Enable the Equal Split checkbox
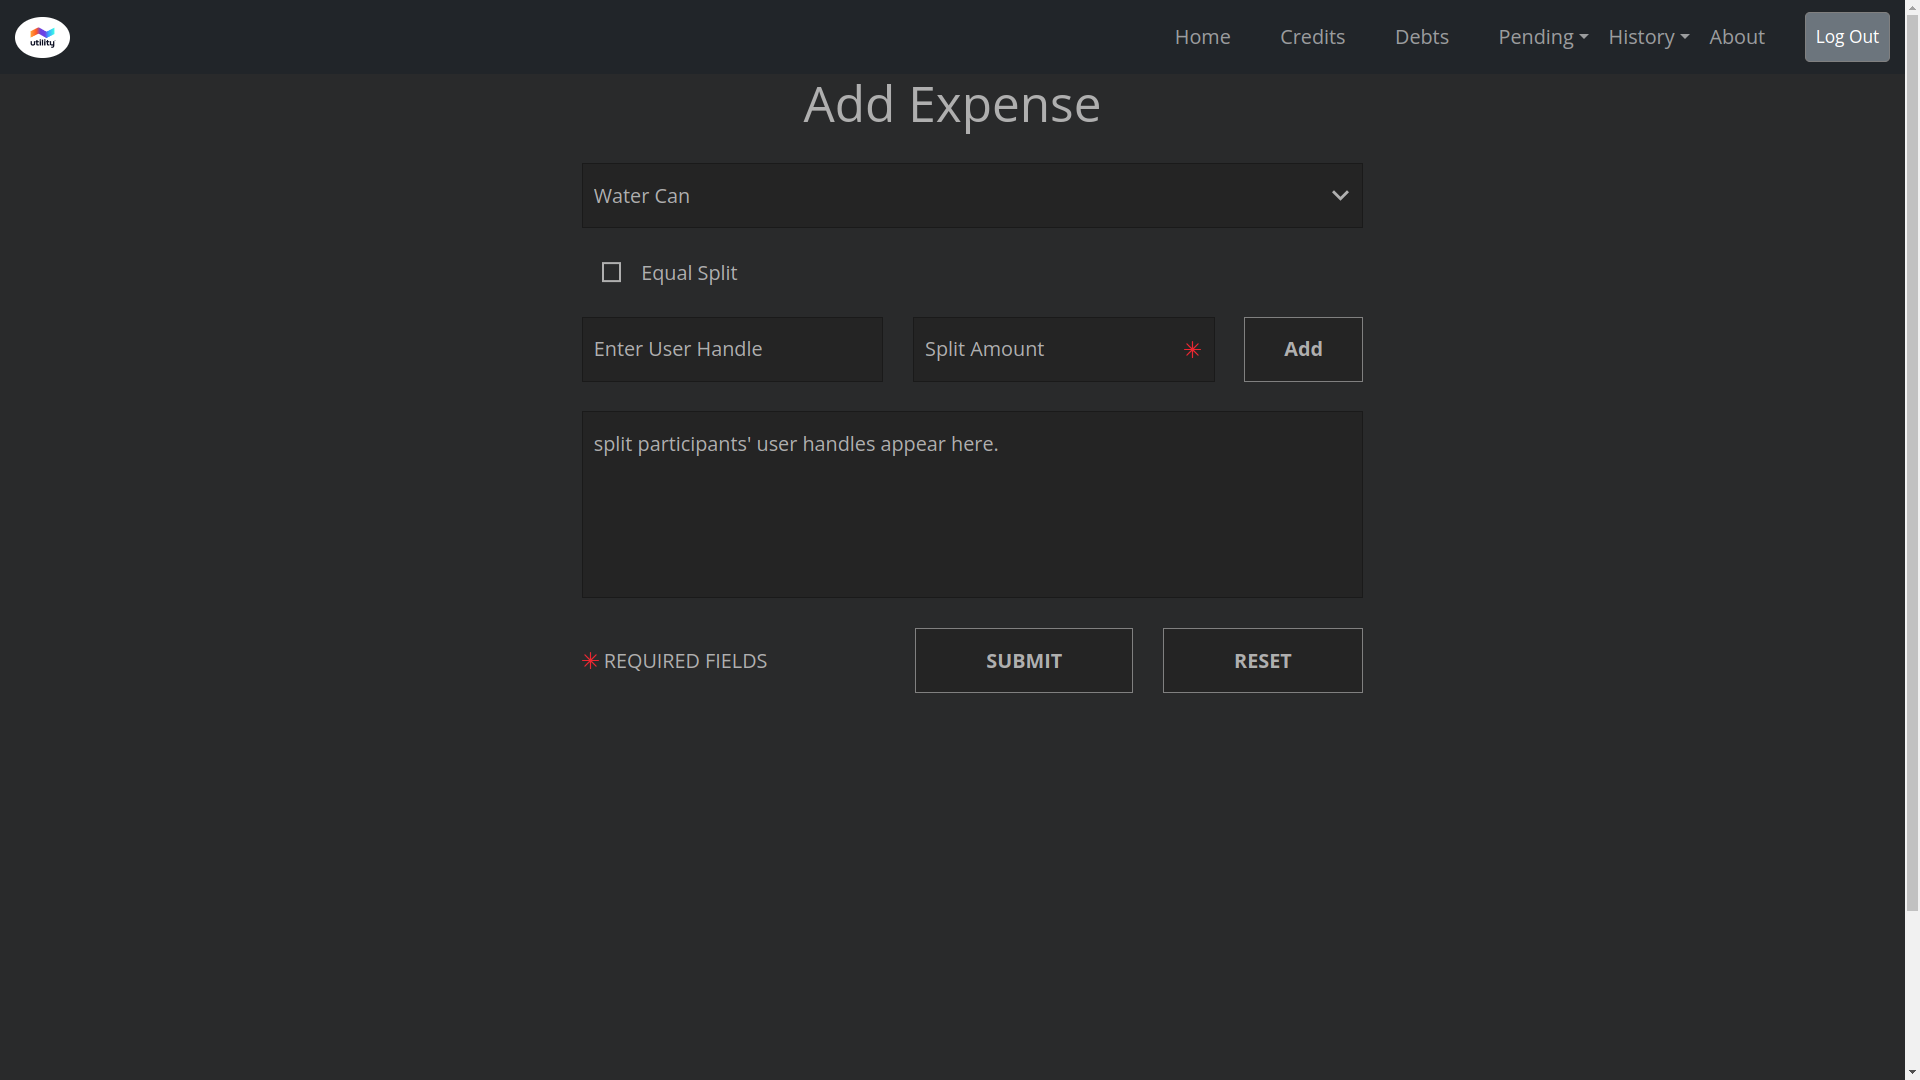Image resolution: width=1920 pixels, height=1080 pixels. pyautogui.click(x=611, y=273)
